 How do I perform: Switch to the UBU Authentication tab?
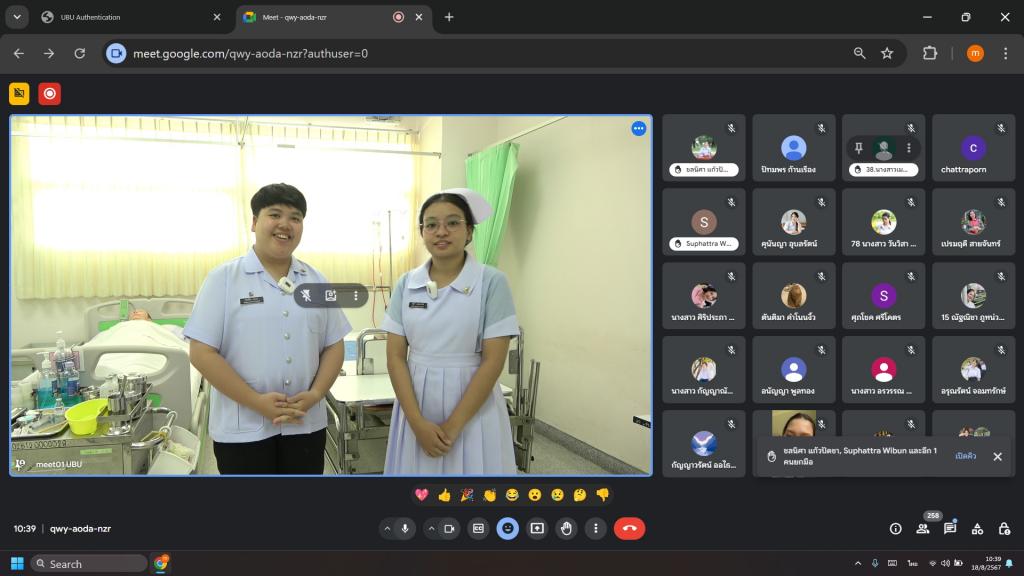coord(128,17)
